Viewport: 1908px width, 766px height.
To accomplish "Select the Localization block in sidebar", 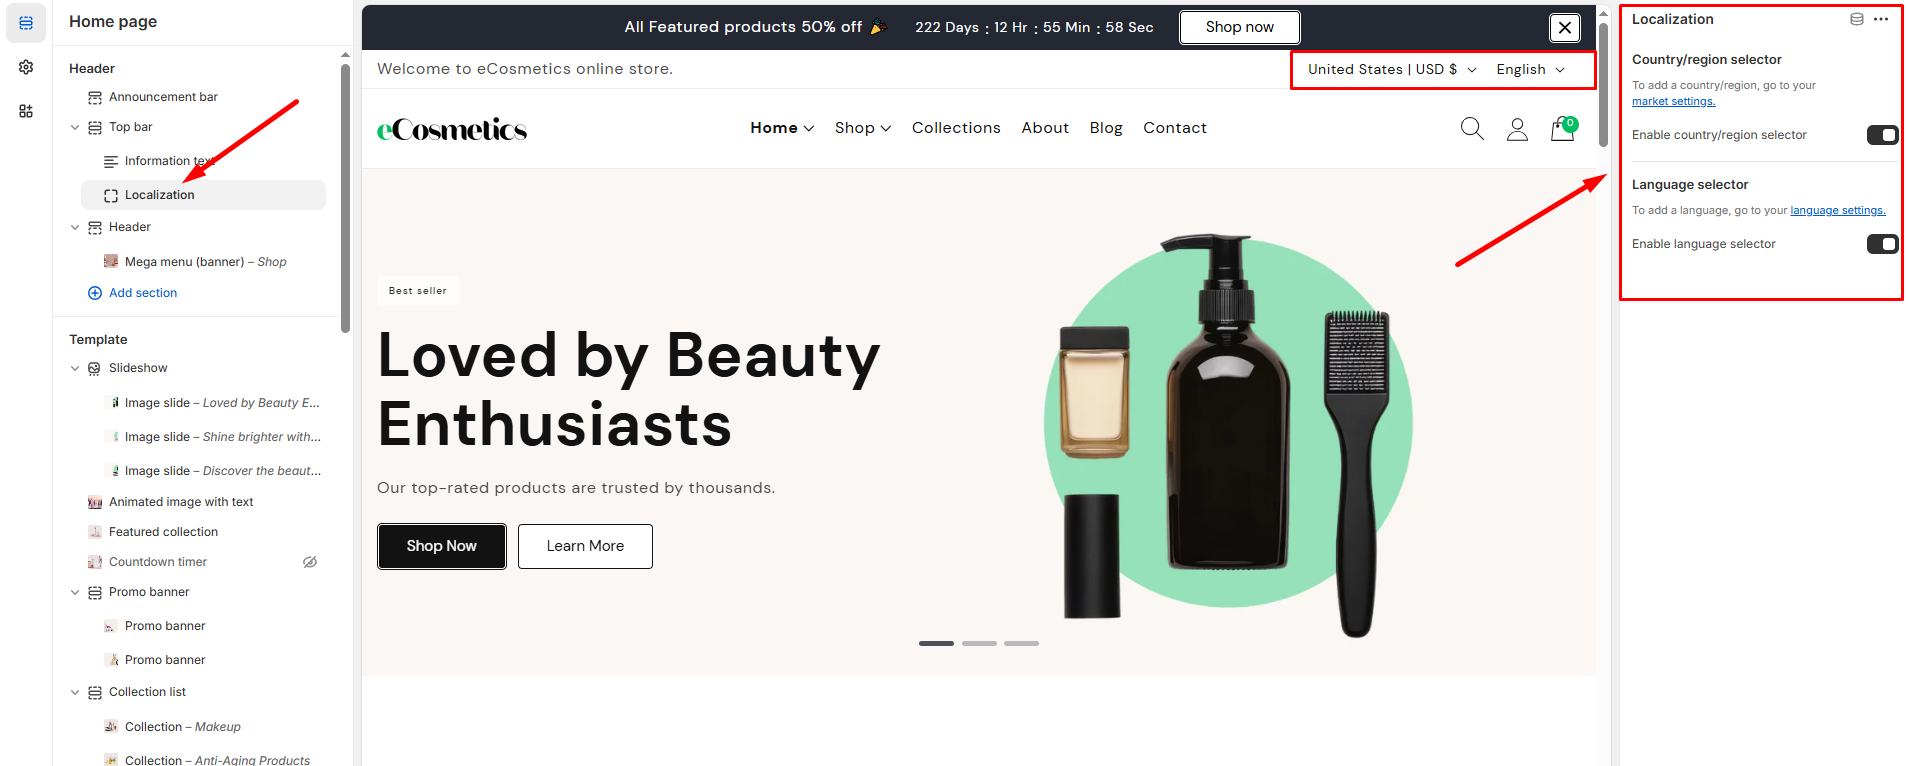I will (203, 195).
